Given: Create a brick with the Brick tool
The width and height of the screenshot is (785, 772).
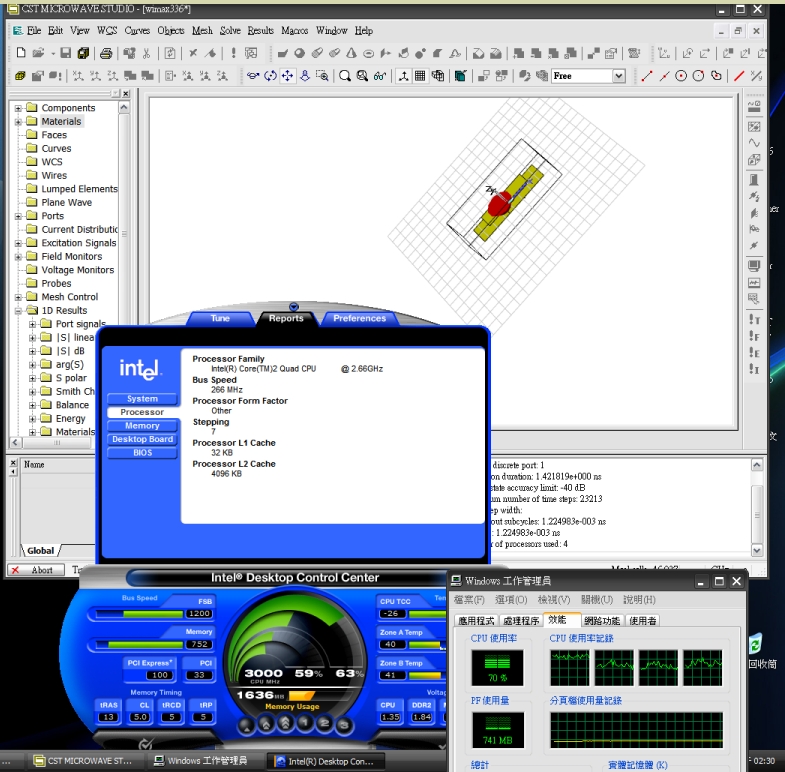Looking at the screenshot, I should [282, 53].
